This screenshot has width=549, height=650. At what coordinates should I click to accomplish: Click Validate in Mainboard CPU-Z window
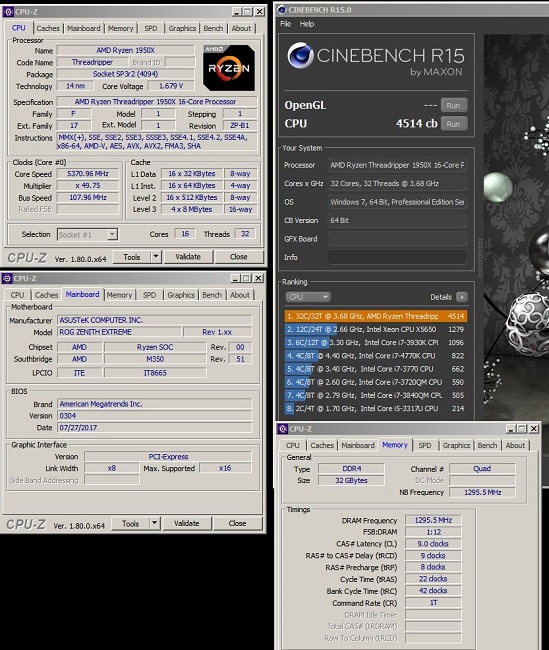pos(187,524)
